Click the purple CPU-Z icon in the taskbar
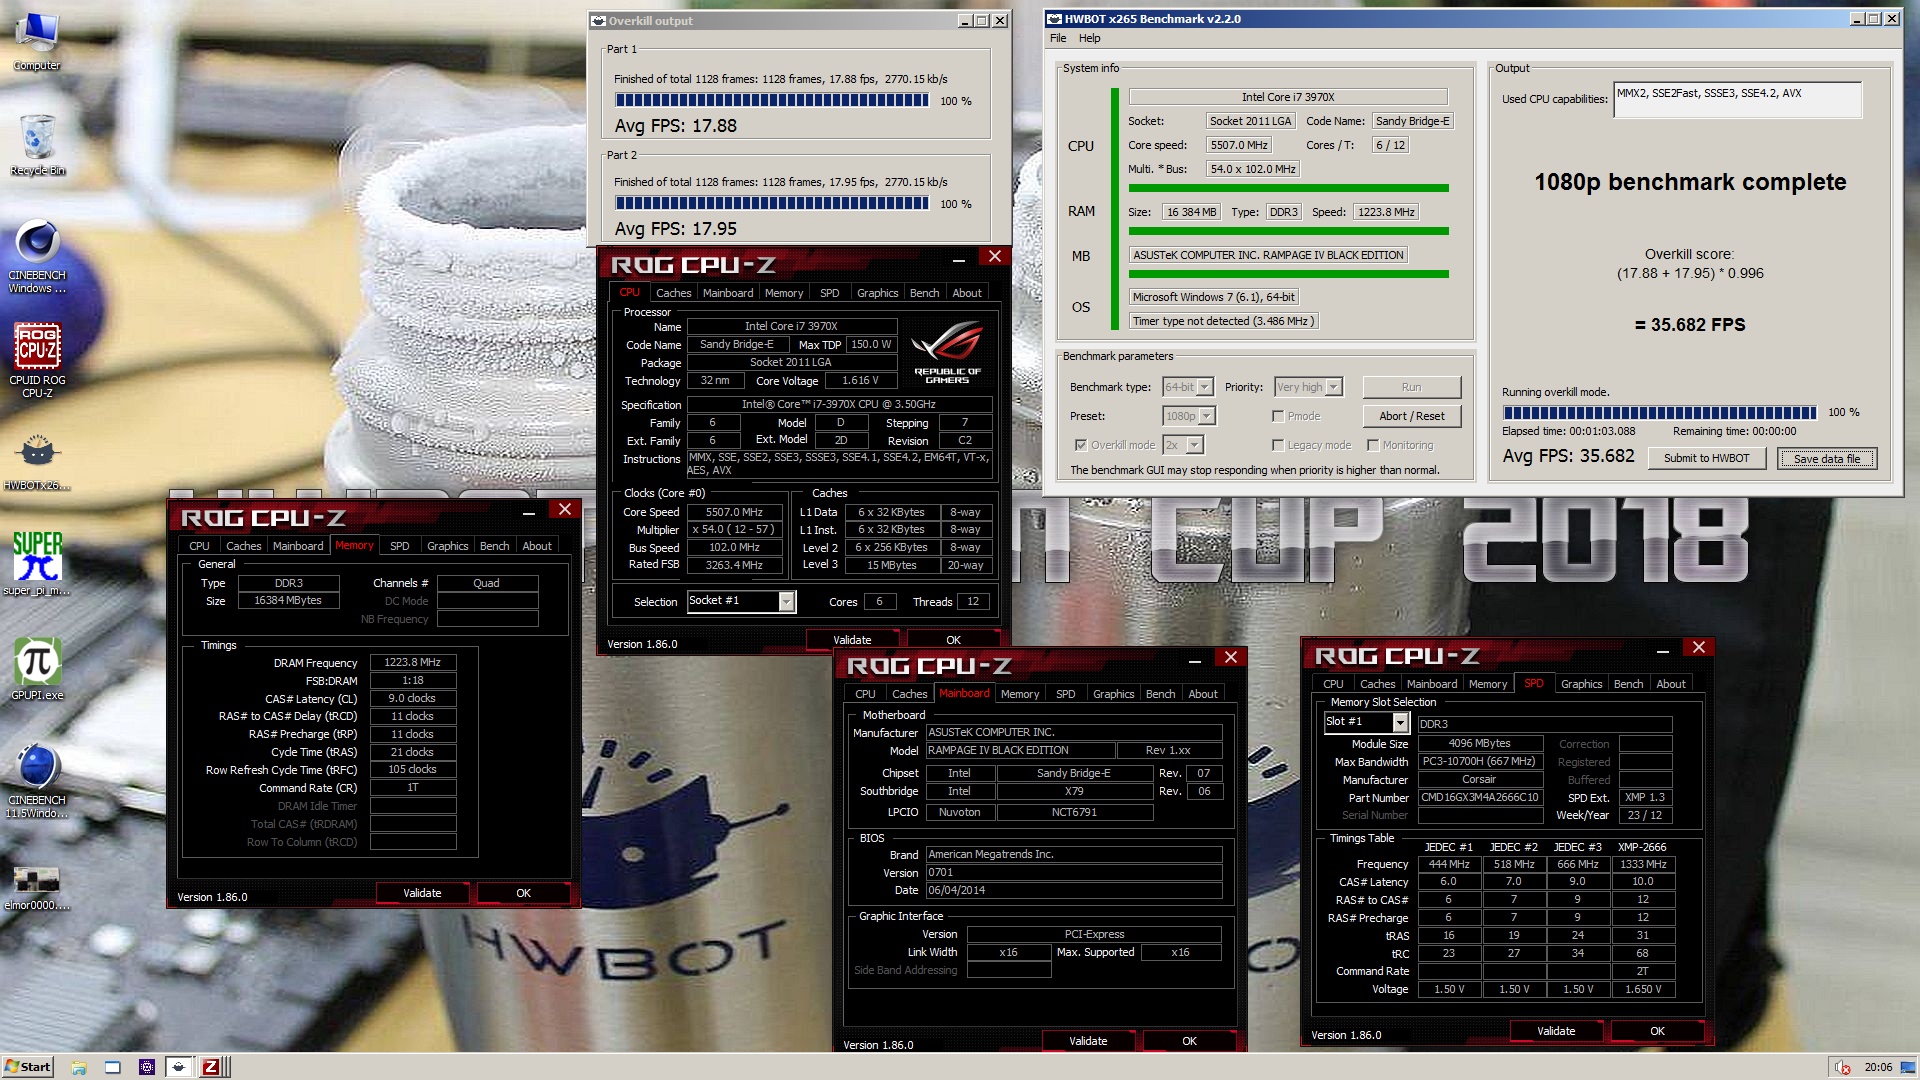1920x1080 pixels. [x=147, y=1067]
